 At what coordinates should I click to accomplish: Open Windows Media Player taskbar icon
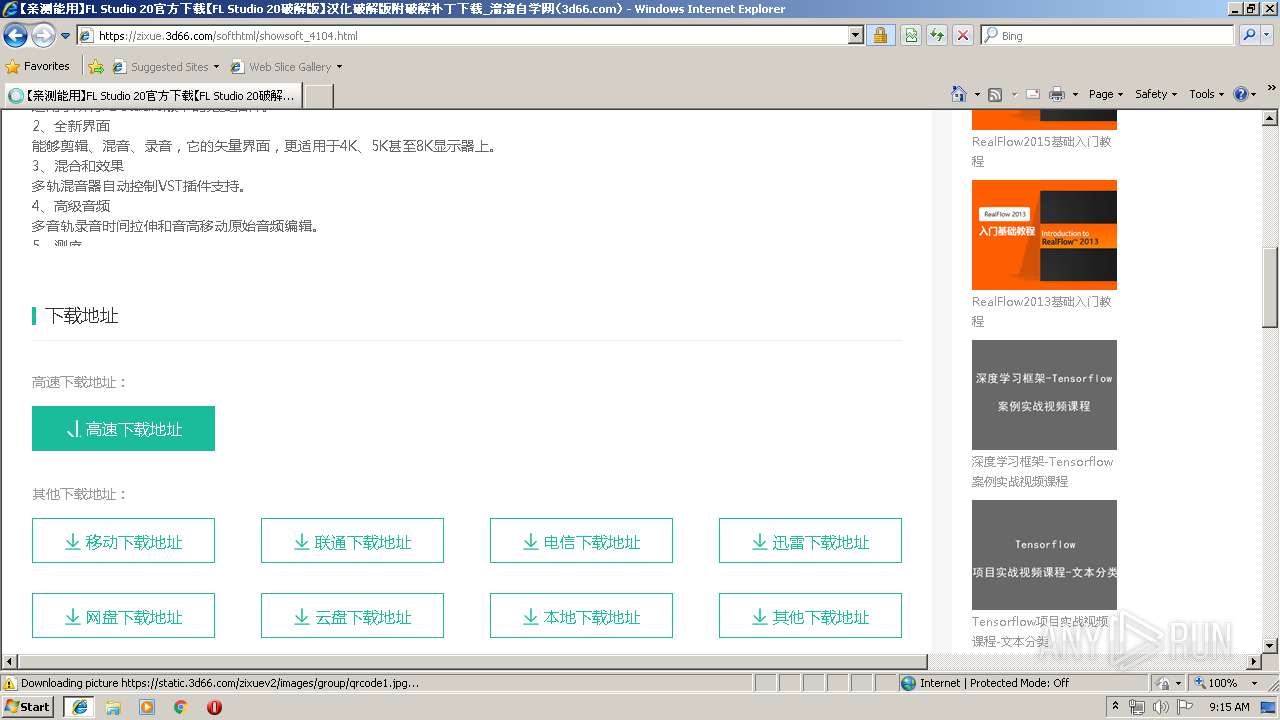[147, 707]
